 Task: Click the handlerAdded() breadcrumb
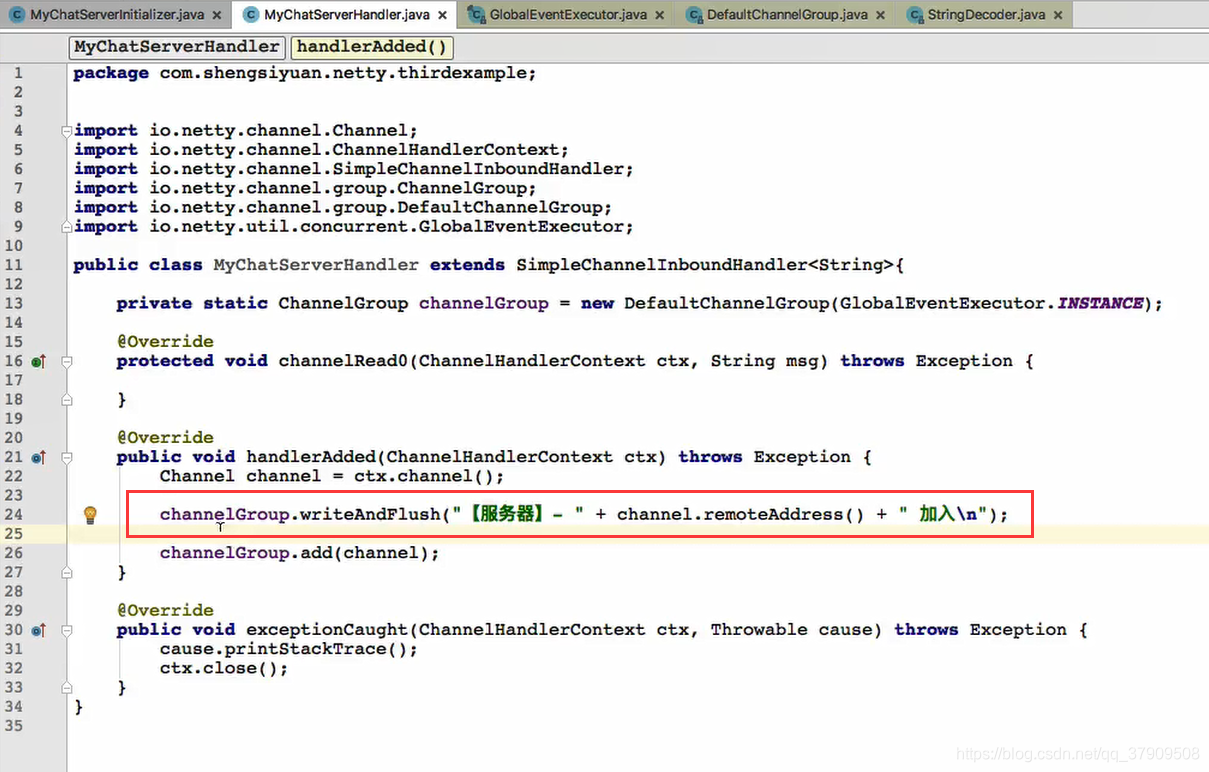tap(371, 47)
